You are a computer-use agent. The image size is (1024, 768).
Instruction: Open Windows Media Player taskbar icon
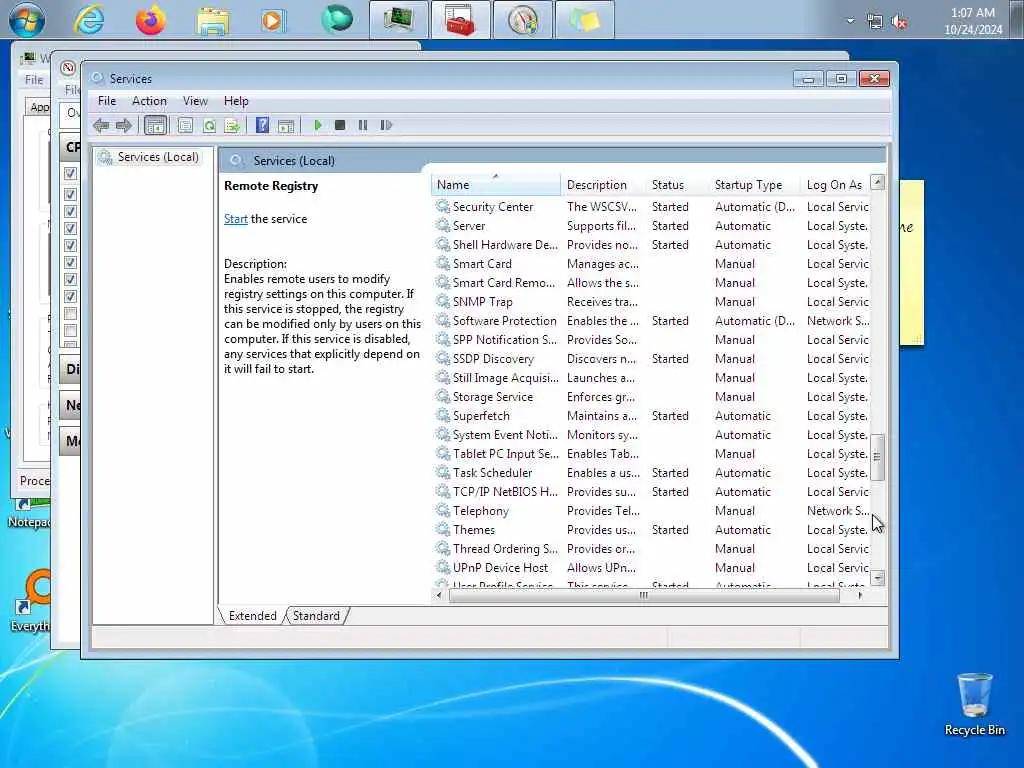[273, 20]
